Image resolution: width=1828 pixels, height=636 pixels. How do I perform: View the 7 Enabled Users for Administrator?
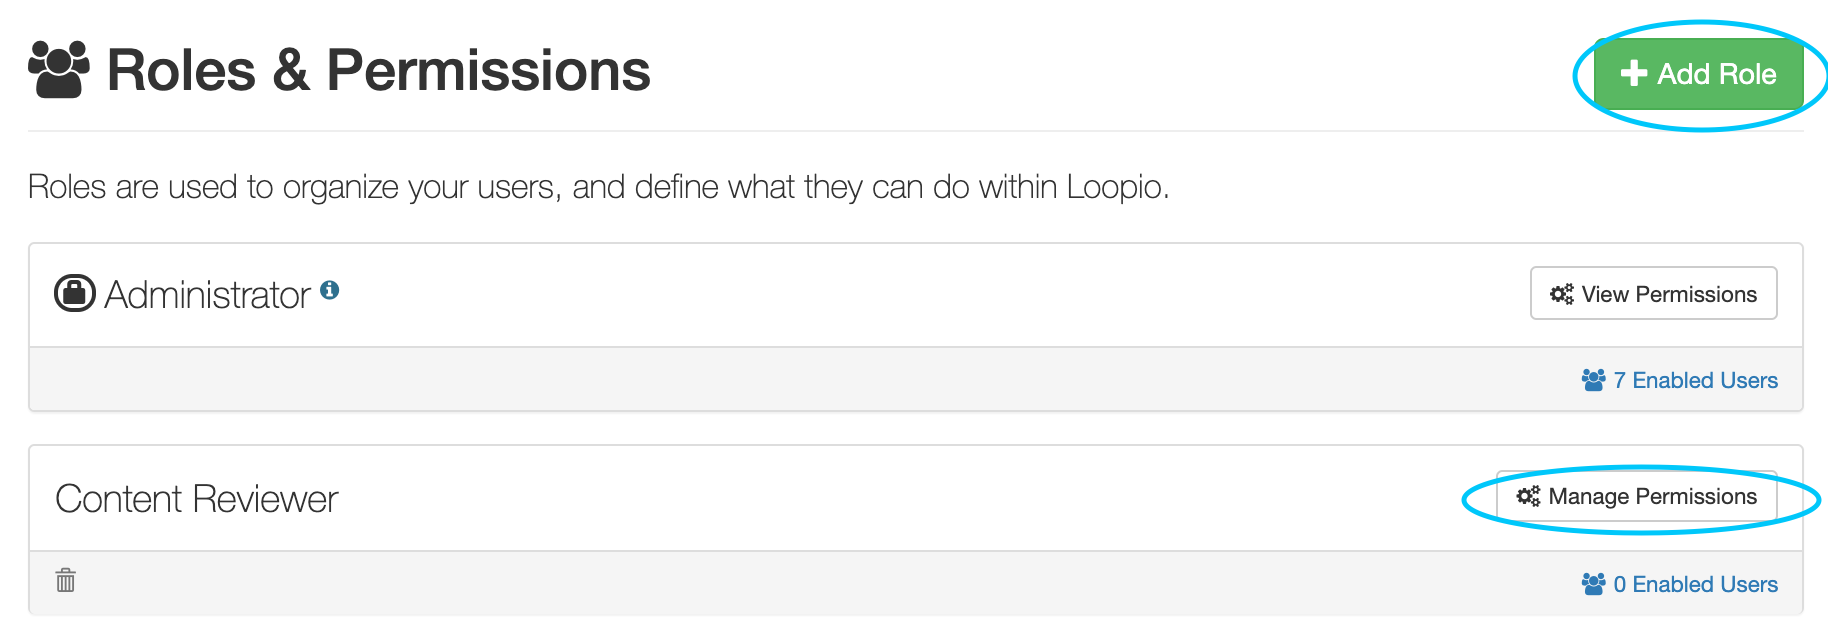pos(1693,380)
